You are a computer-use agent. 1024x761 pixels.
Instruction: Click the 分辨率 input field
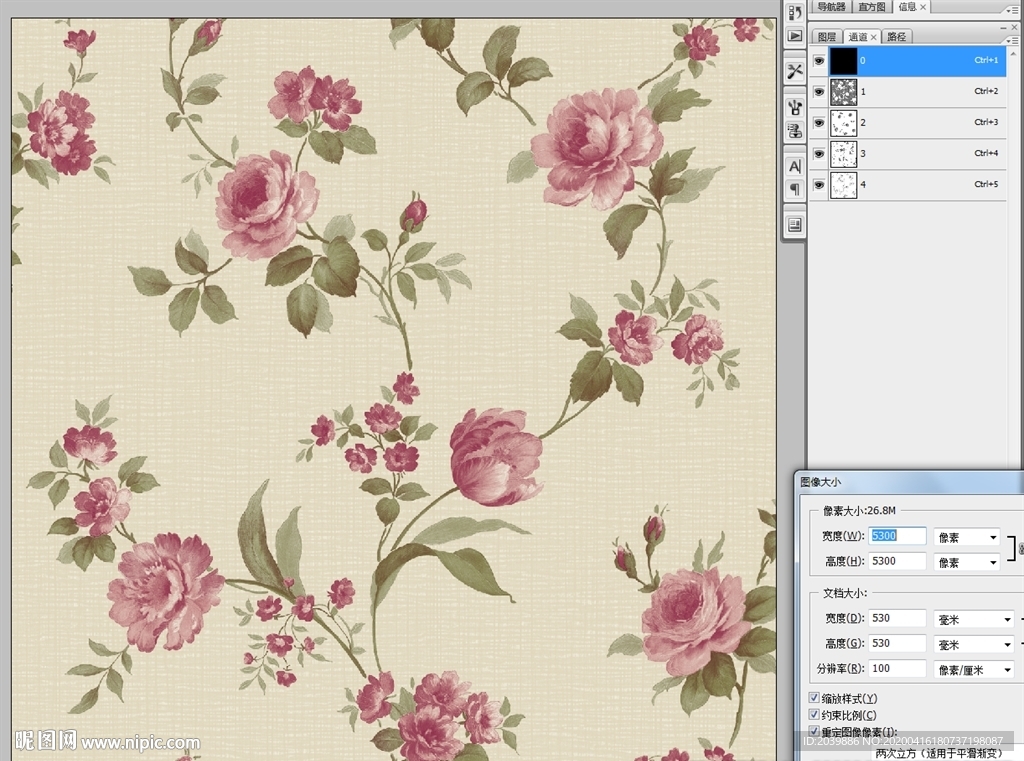(x=896, y=669)
